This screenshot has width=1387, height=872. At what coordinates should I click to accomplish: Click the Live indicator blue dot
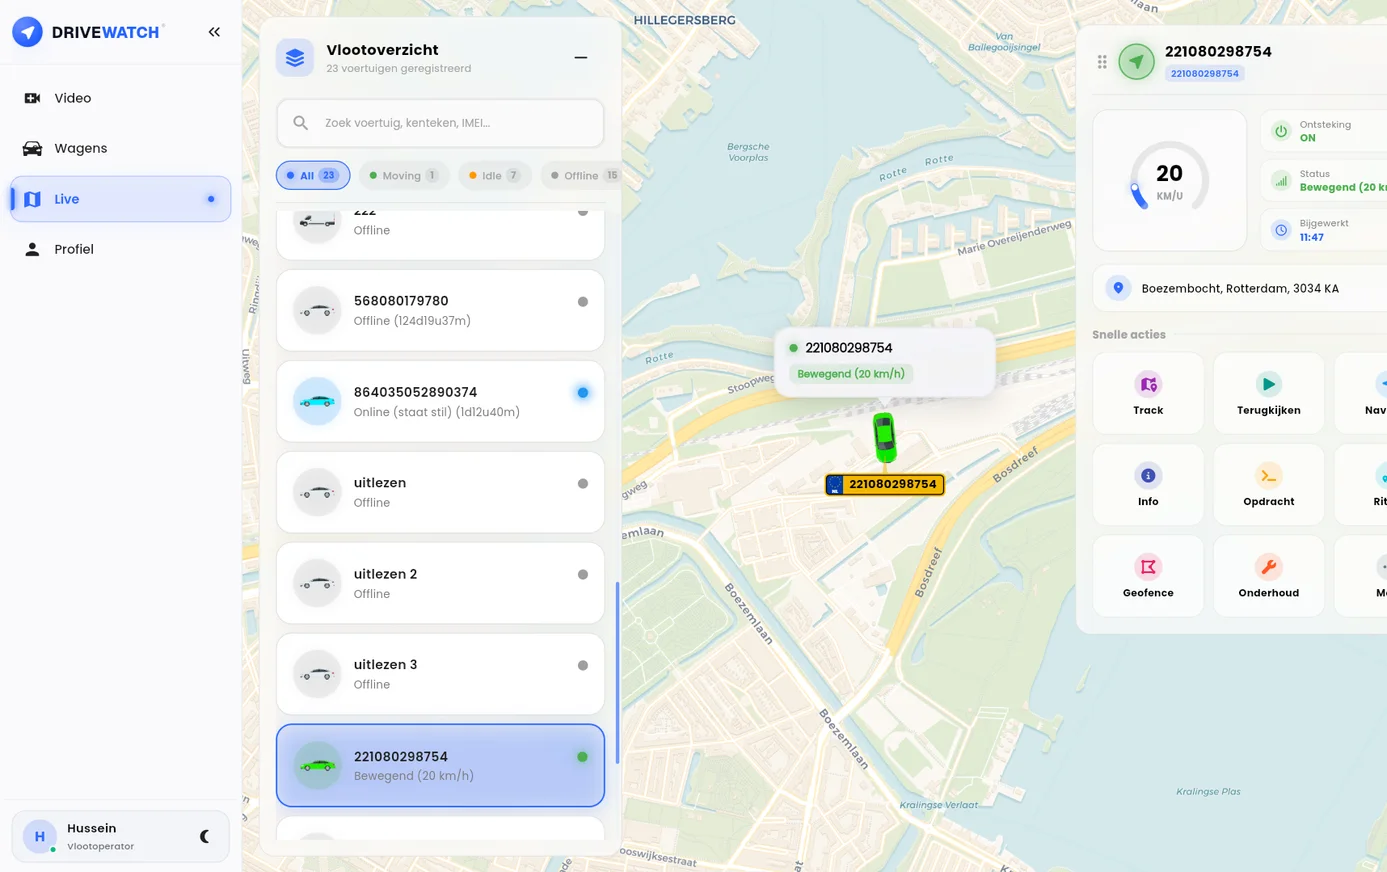211,199
